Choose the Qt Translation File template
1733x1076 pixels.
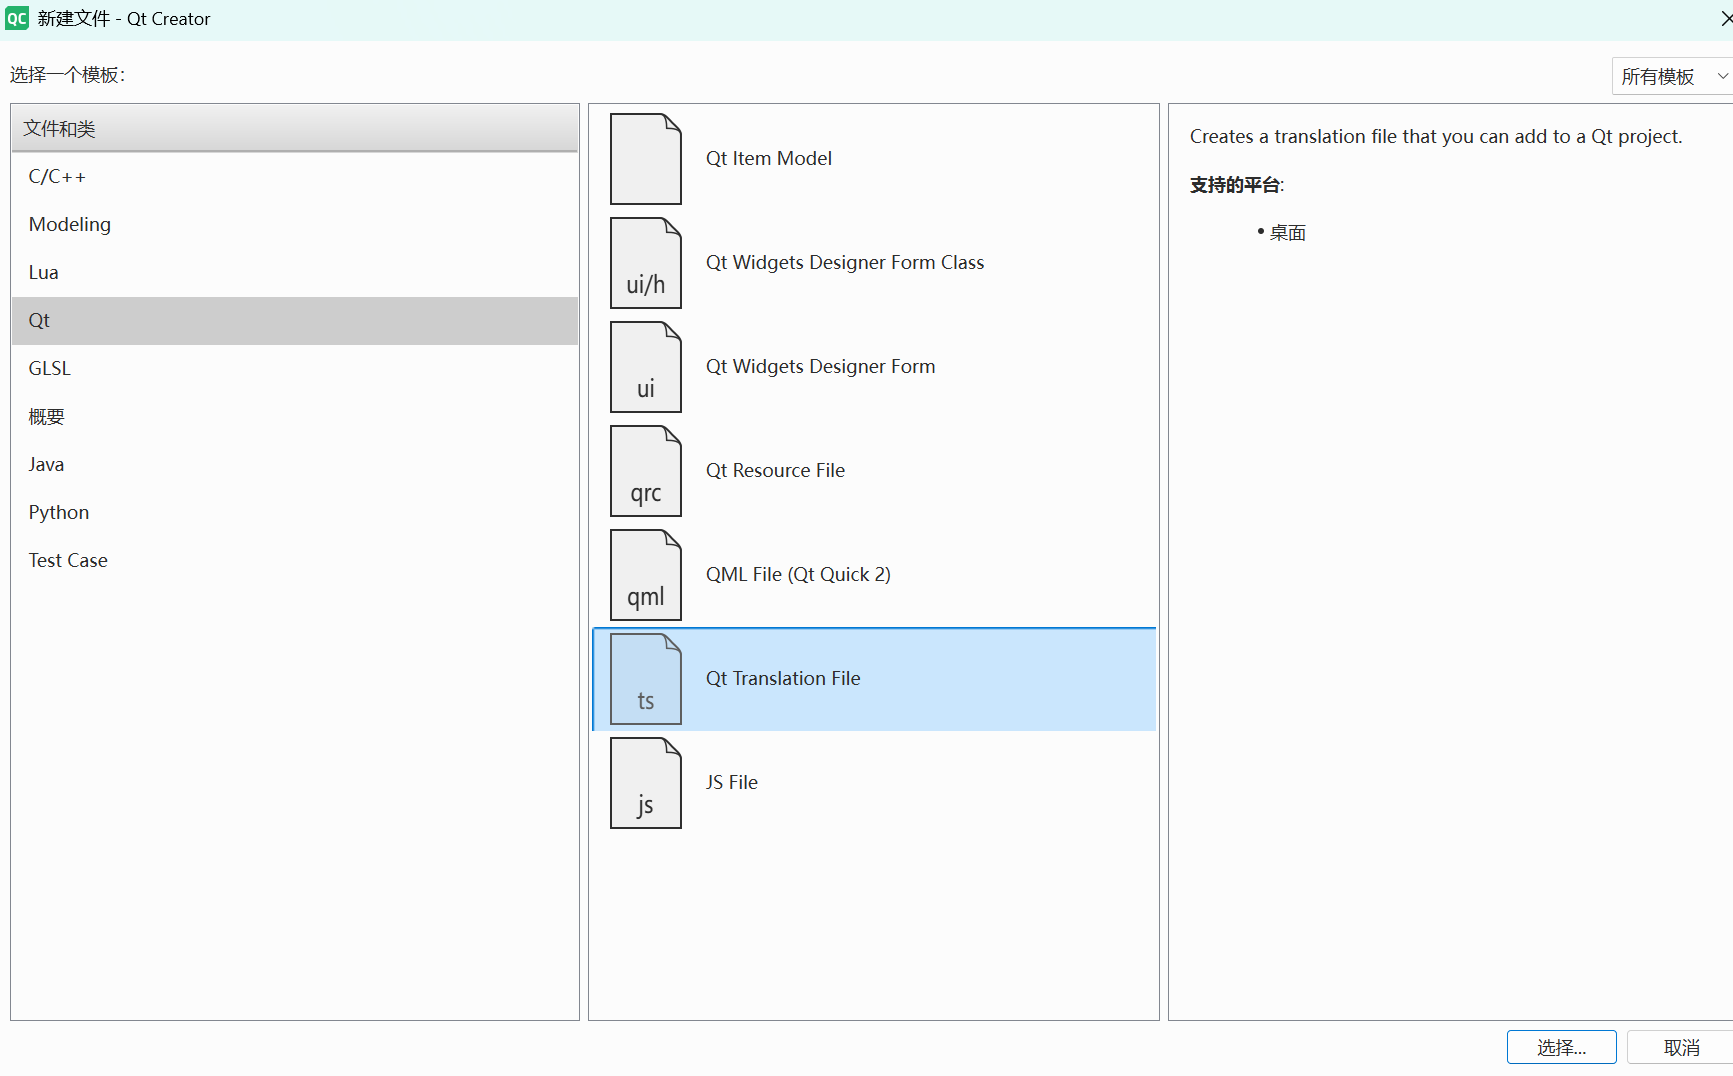(x=874, y=679)
